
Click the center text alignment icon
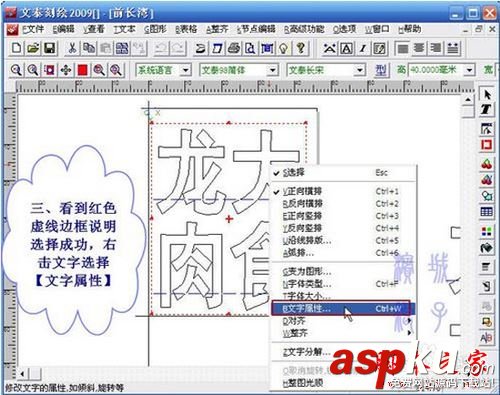click(x=419, y=49)
